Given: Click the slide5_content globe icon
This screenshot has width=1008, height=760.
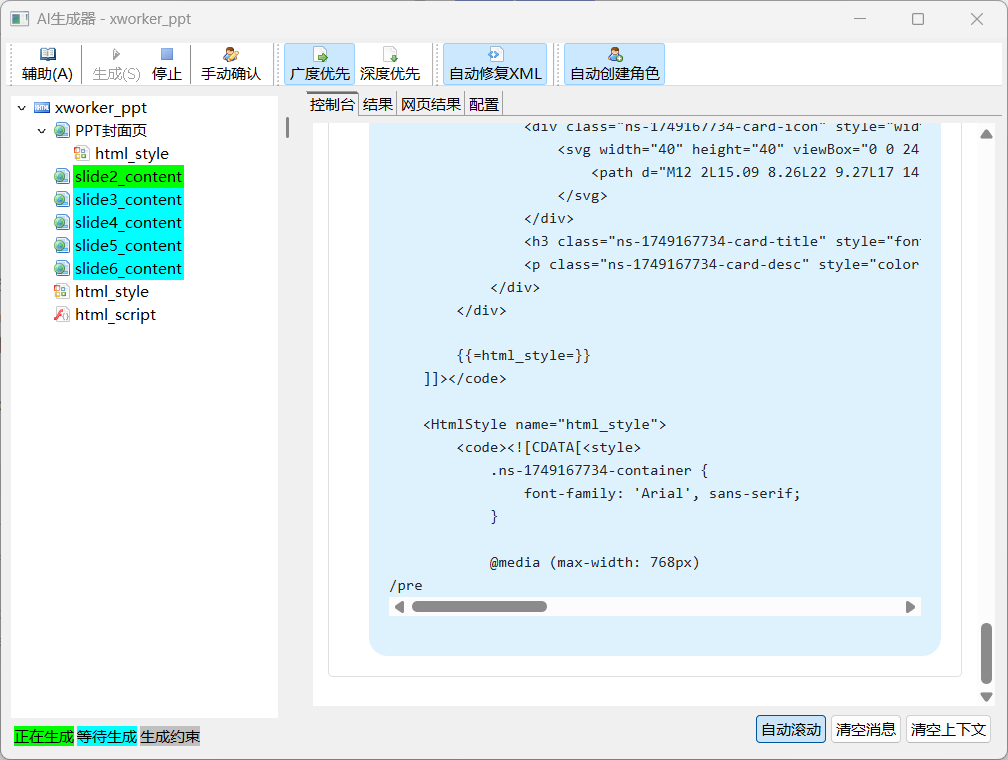Looking at the screenshot, I should pos(62,246).
